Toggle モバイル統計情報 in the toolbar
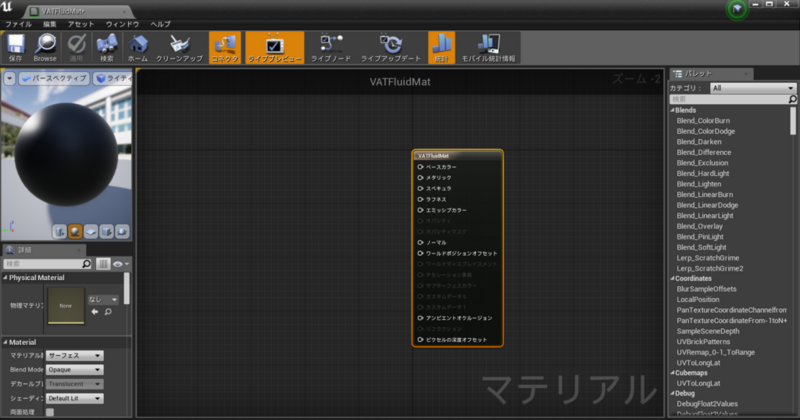Screen dimensions: 800x420 [488, 47]
